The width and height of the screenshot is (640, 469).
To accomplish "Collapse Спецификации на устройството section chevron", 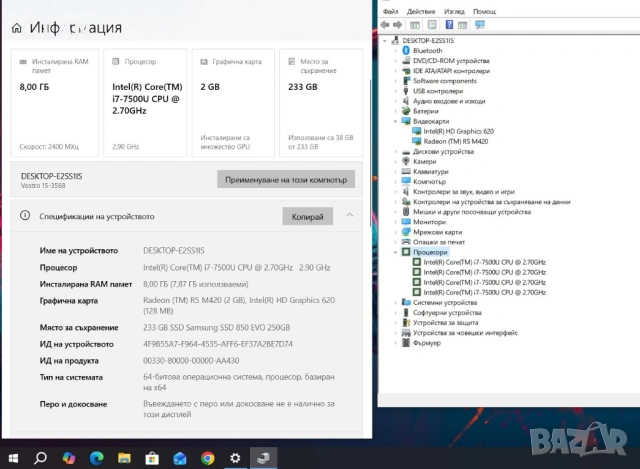I will tap(350, 215).
